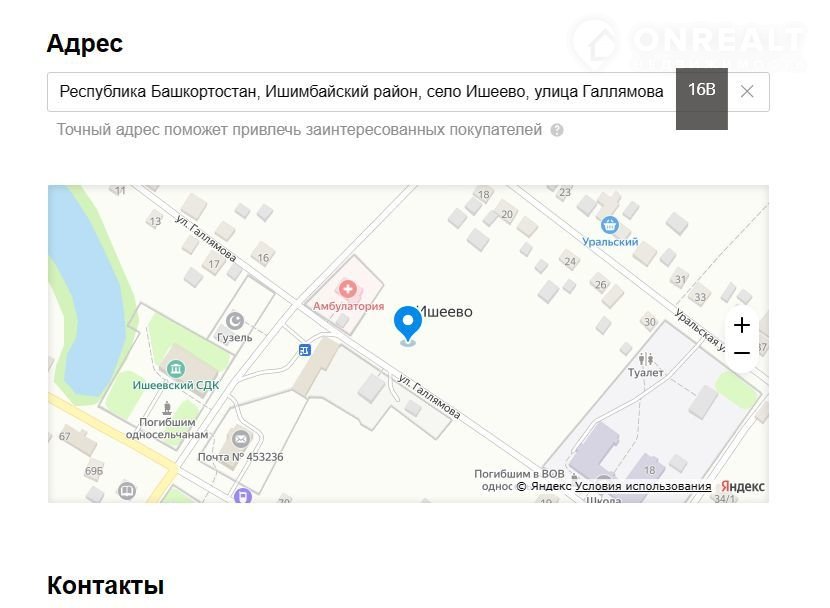830x608 pixels.
Task: Click the Амбулатория medical cross icon
Action: [348, 290]
